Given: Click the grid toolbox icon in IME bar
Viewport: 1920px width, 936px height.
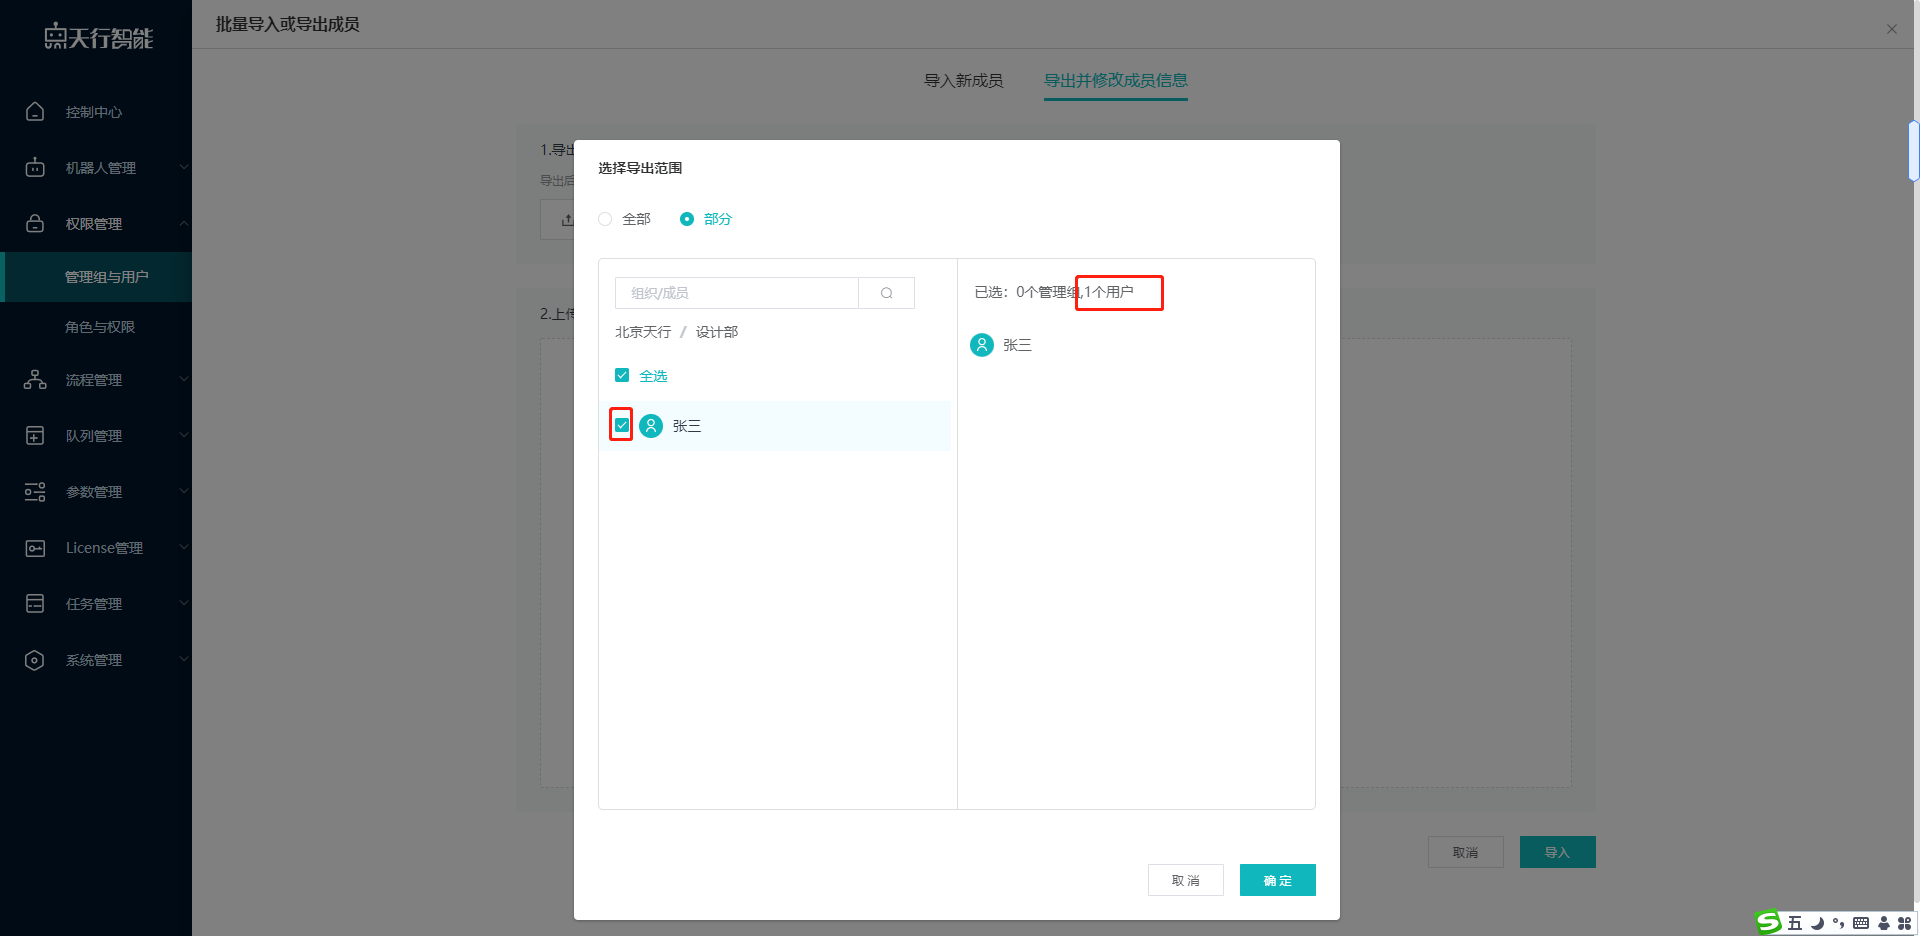Looking at the screenshot, I should tap(1905, 923).
